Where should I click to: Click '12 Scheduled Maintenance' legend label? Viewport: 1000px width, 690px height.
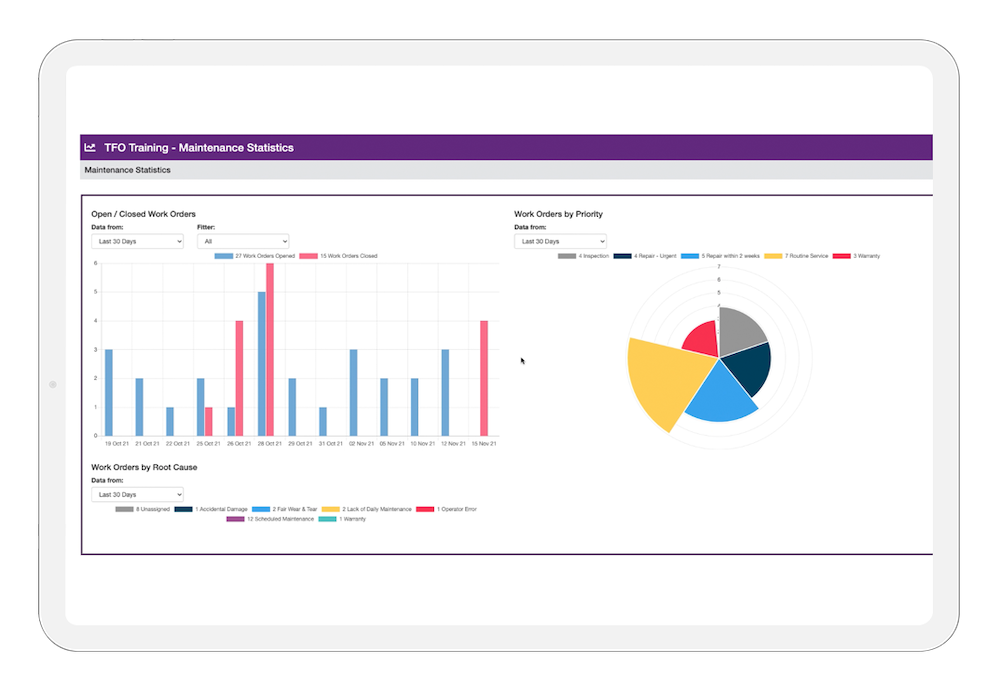click(x=280, y=519)
